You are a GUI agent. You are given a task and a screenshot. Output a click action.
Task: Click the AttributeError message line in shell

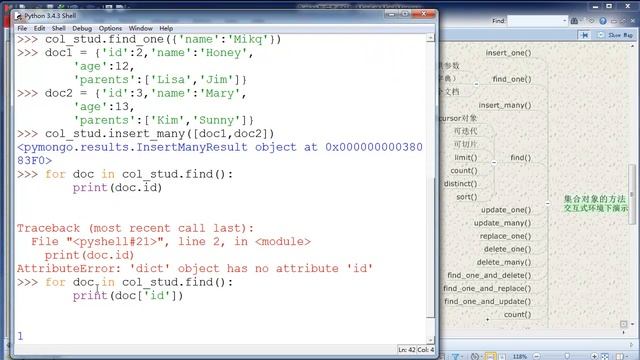click(195, 268)
